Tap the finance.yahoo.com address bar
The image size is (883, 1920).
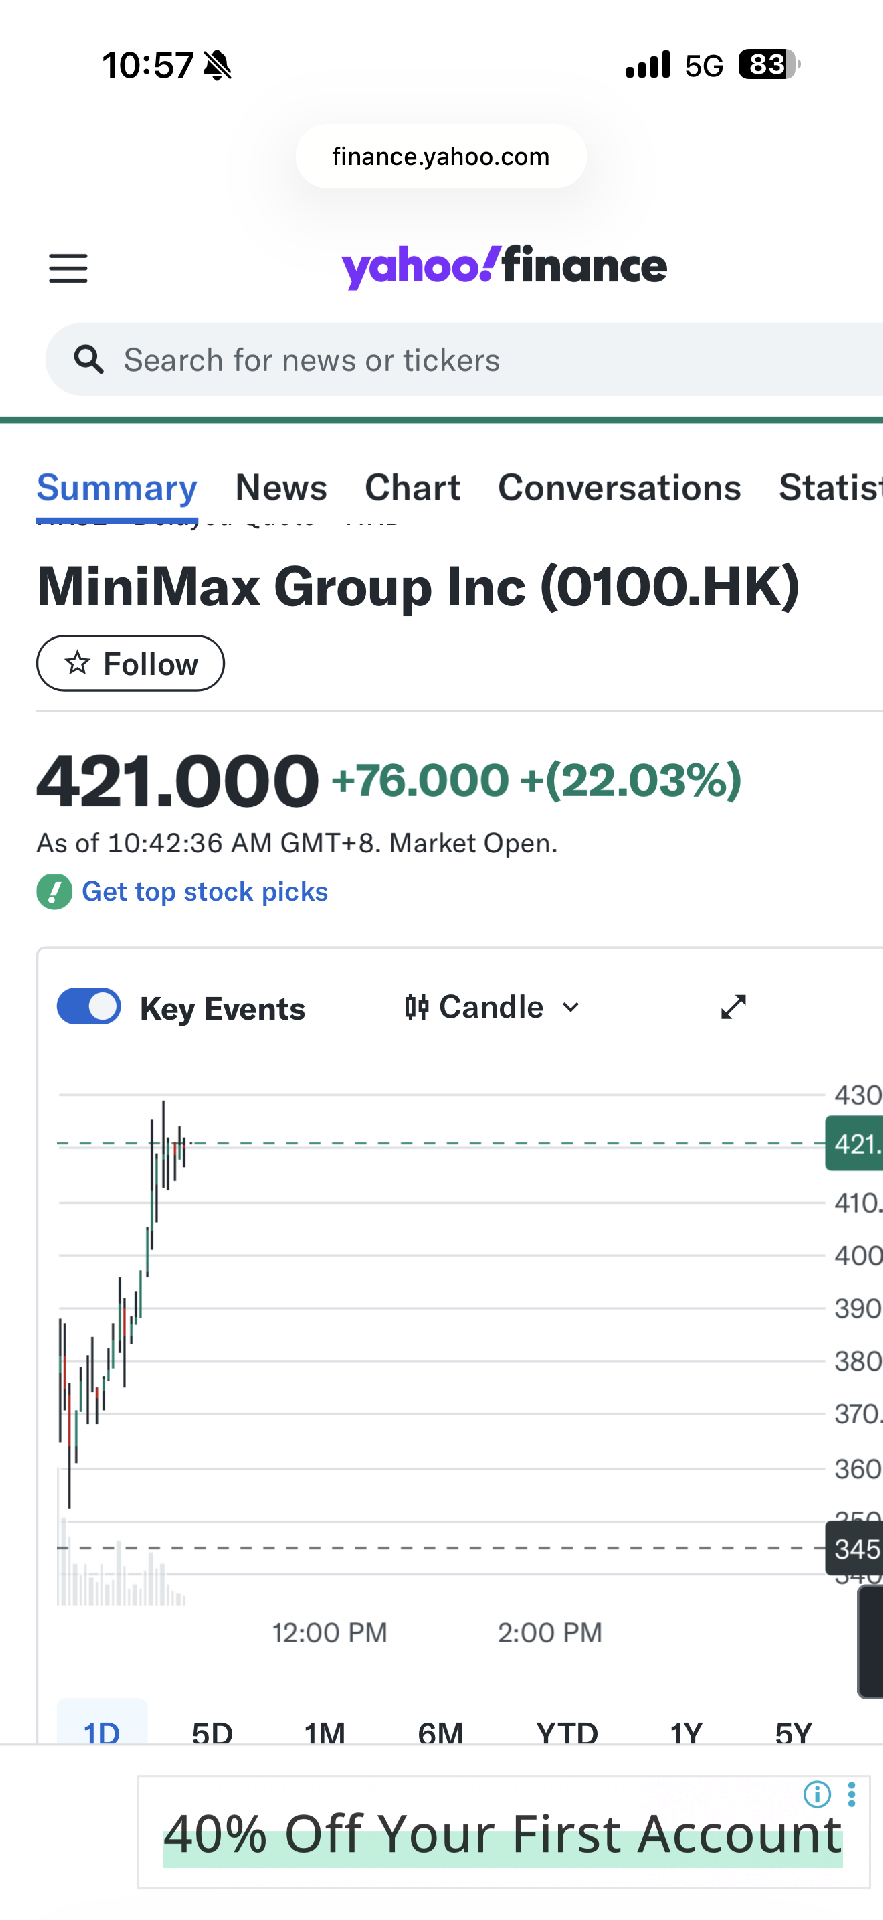[441, 157]
